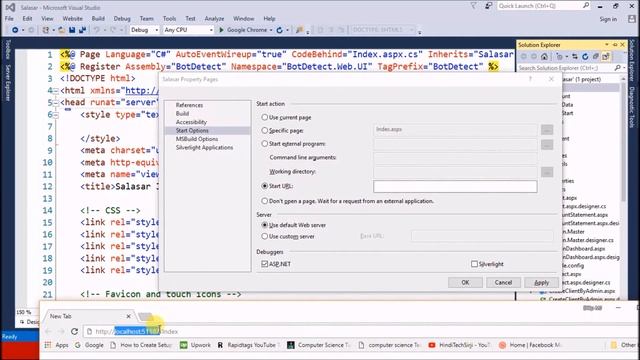Collapse the style tag on line 6
640x360 pixels.
pos(56,115)
